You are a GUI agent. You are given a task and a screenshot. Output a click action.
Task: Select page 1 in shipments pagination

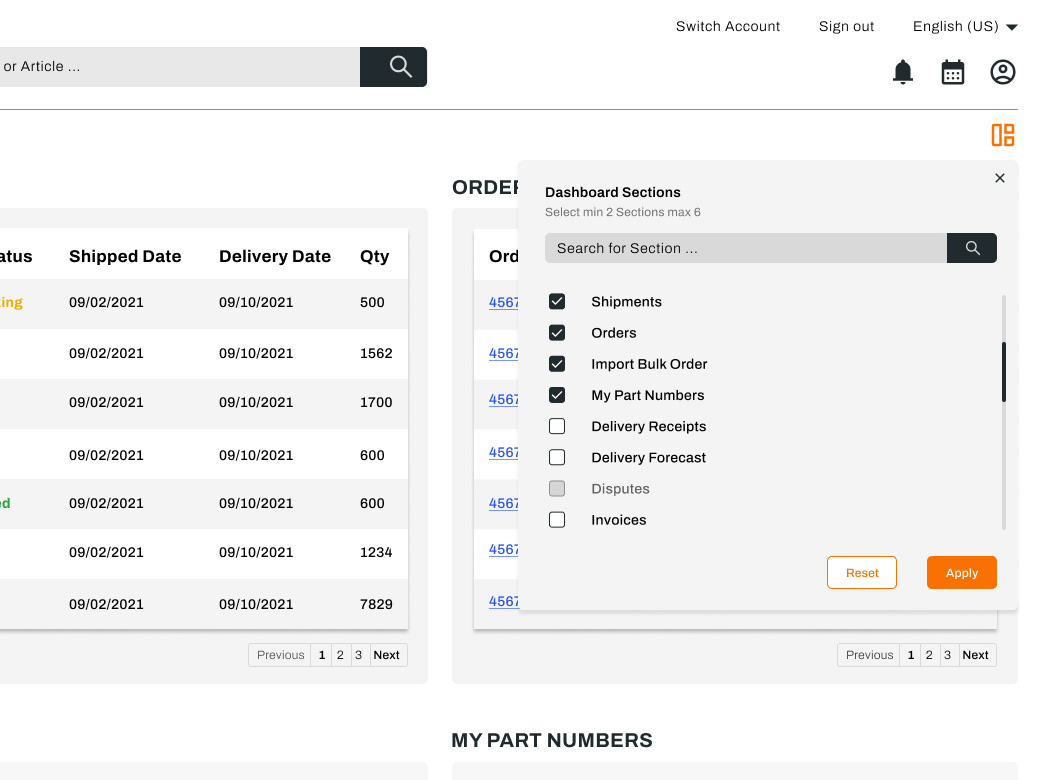tap(321, 655)
